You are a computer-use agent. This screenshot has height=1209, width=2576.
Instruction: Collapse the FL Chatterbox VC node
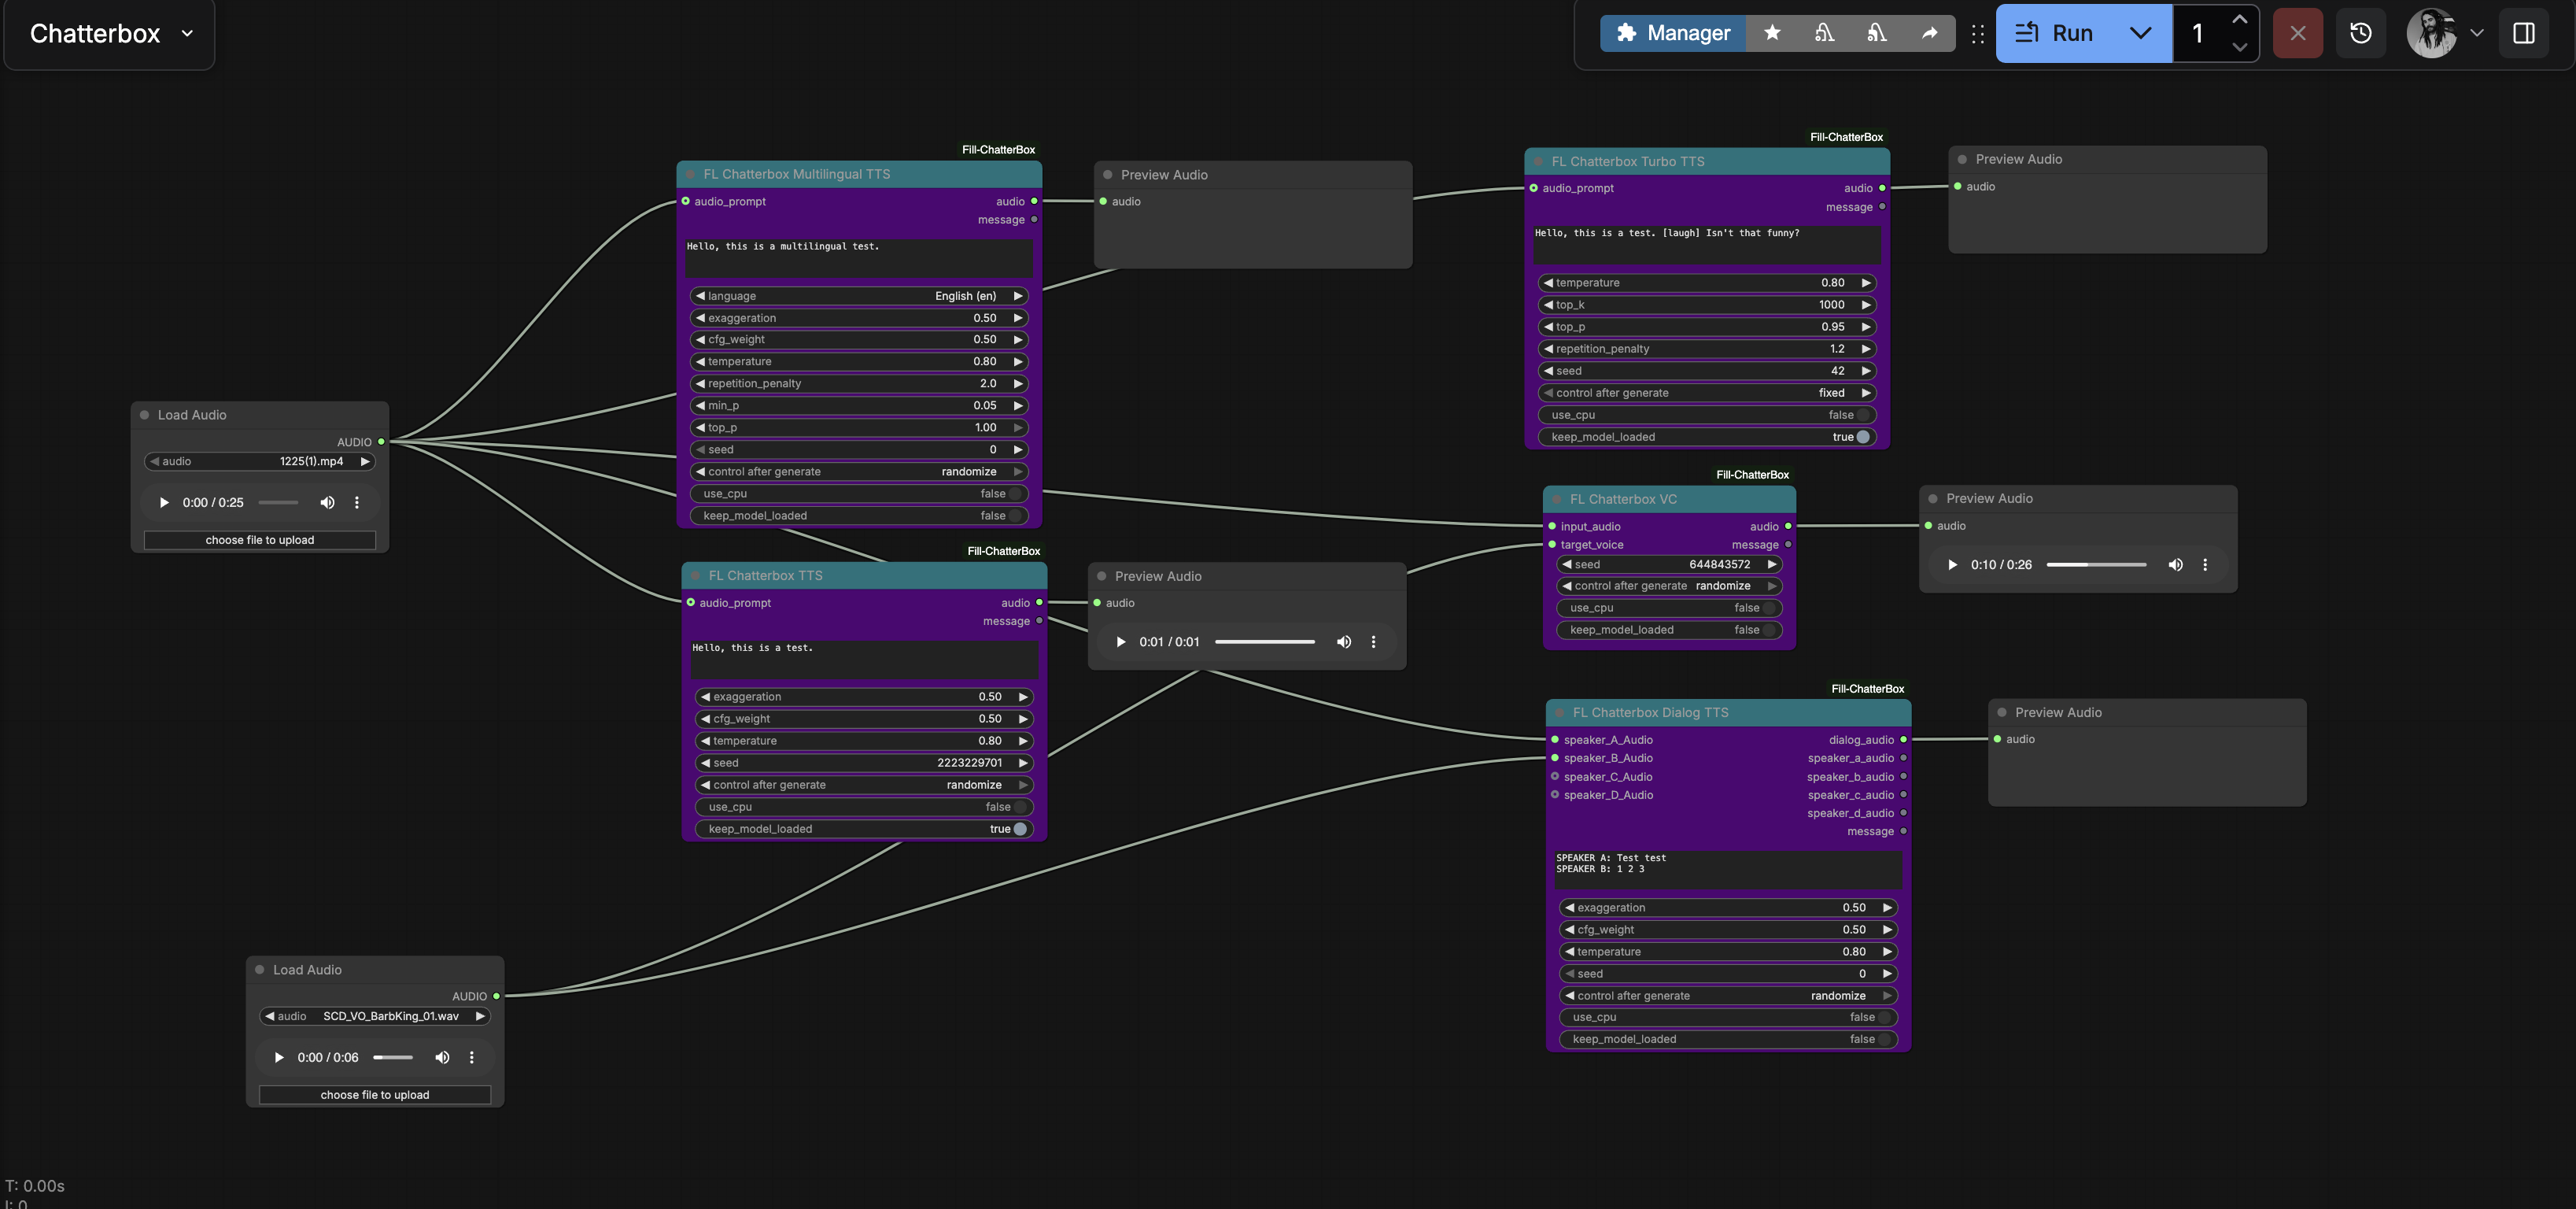(x=1557, y=499)
